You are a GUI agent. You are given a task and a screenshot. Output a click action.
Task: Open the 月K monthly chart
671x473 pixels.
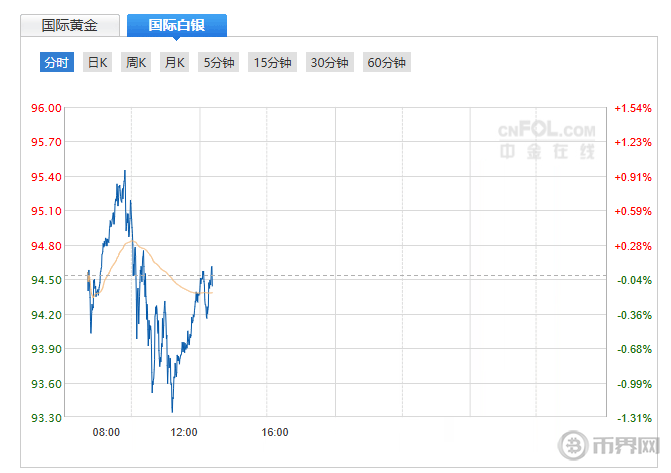(x=175, y=62)
